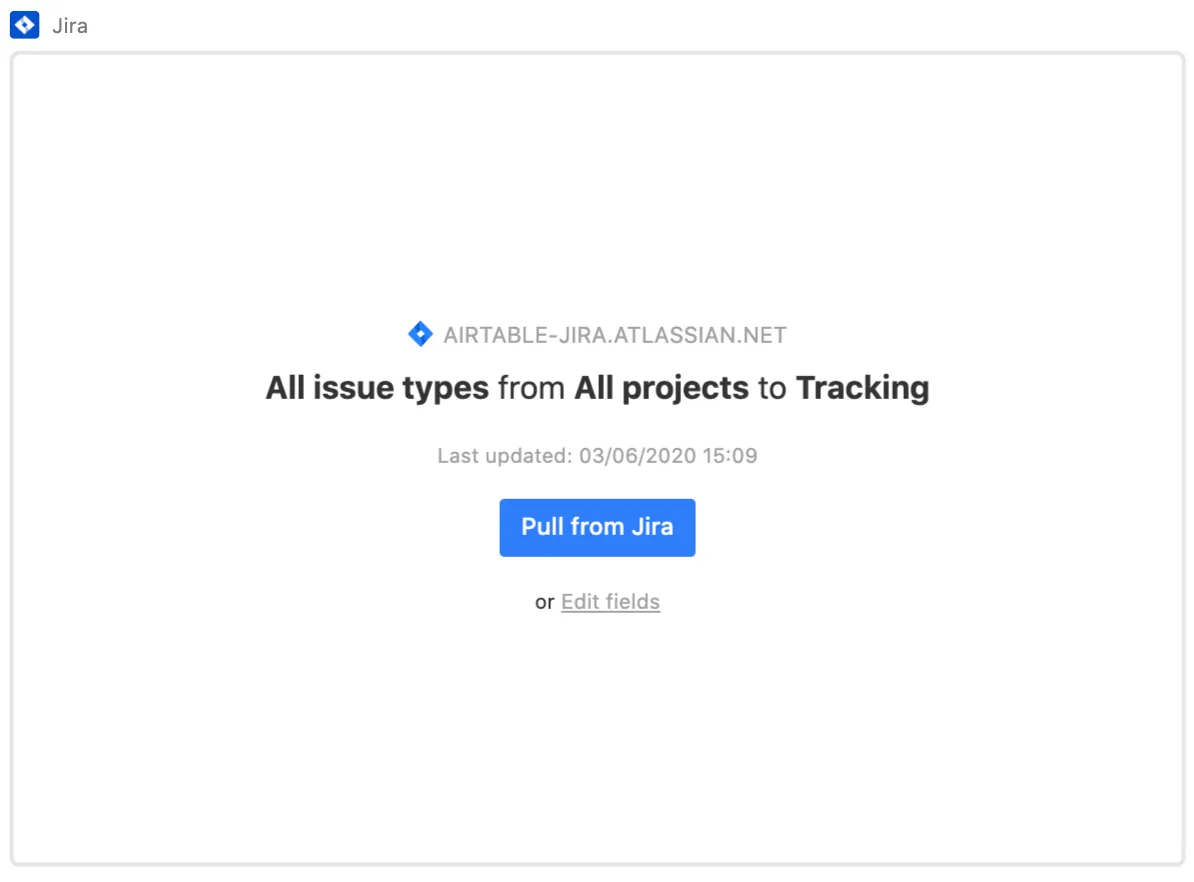Screen dimensions: 1194x882
Task: Click the bold "Tracking" table name
Action: 862,388
